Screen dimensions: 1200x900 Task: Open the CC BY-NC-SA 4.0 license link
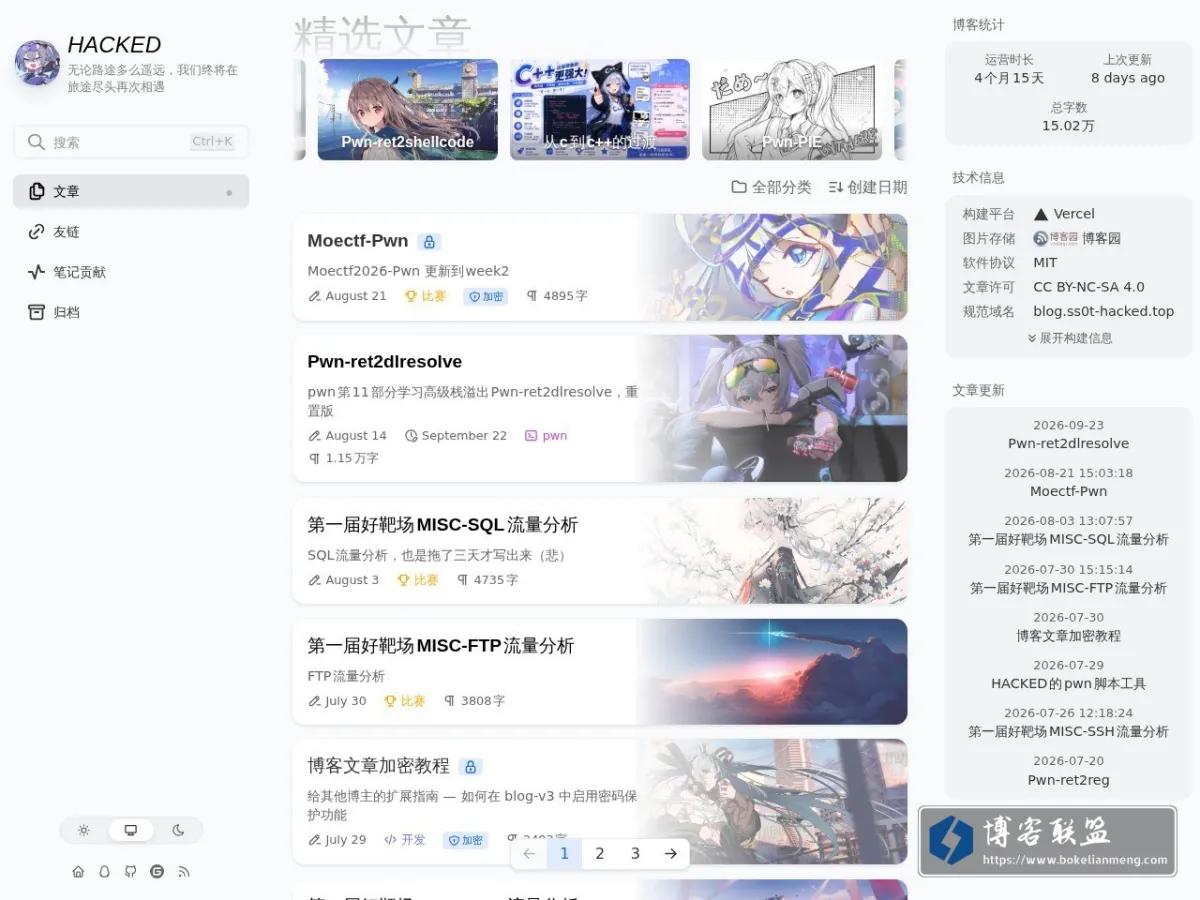[1089, 287]
